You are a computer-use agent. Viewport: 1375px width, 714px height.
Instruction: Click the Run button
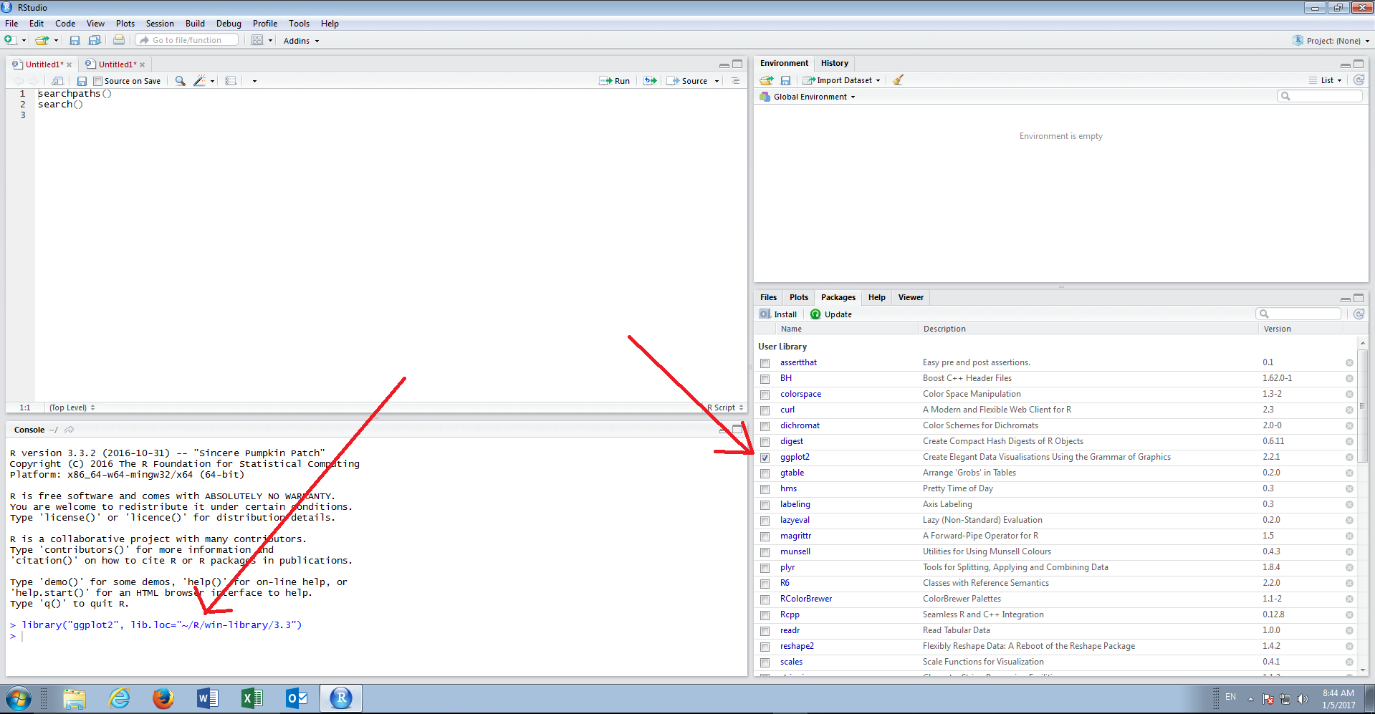(x=615, y=81)
